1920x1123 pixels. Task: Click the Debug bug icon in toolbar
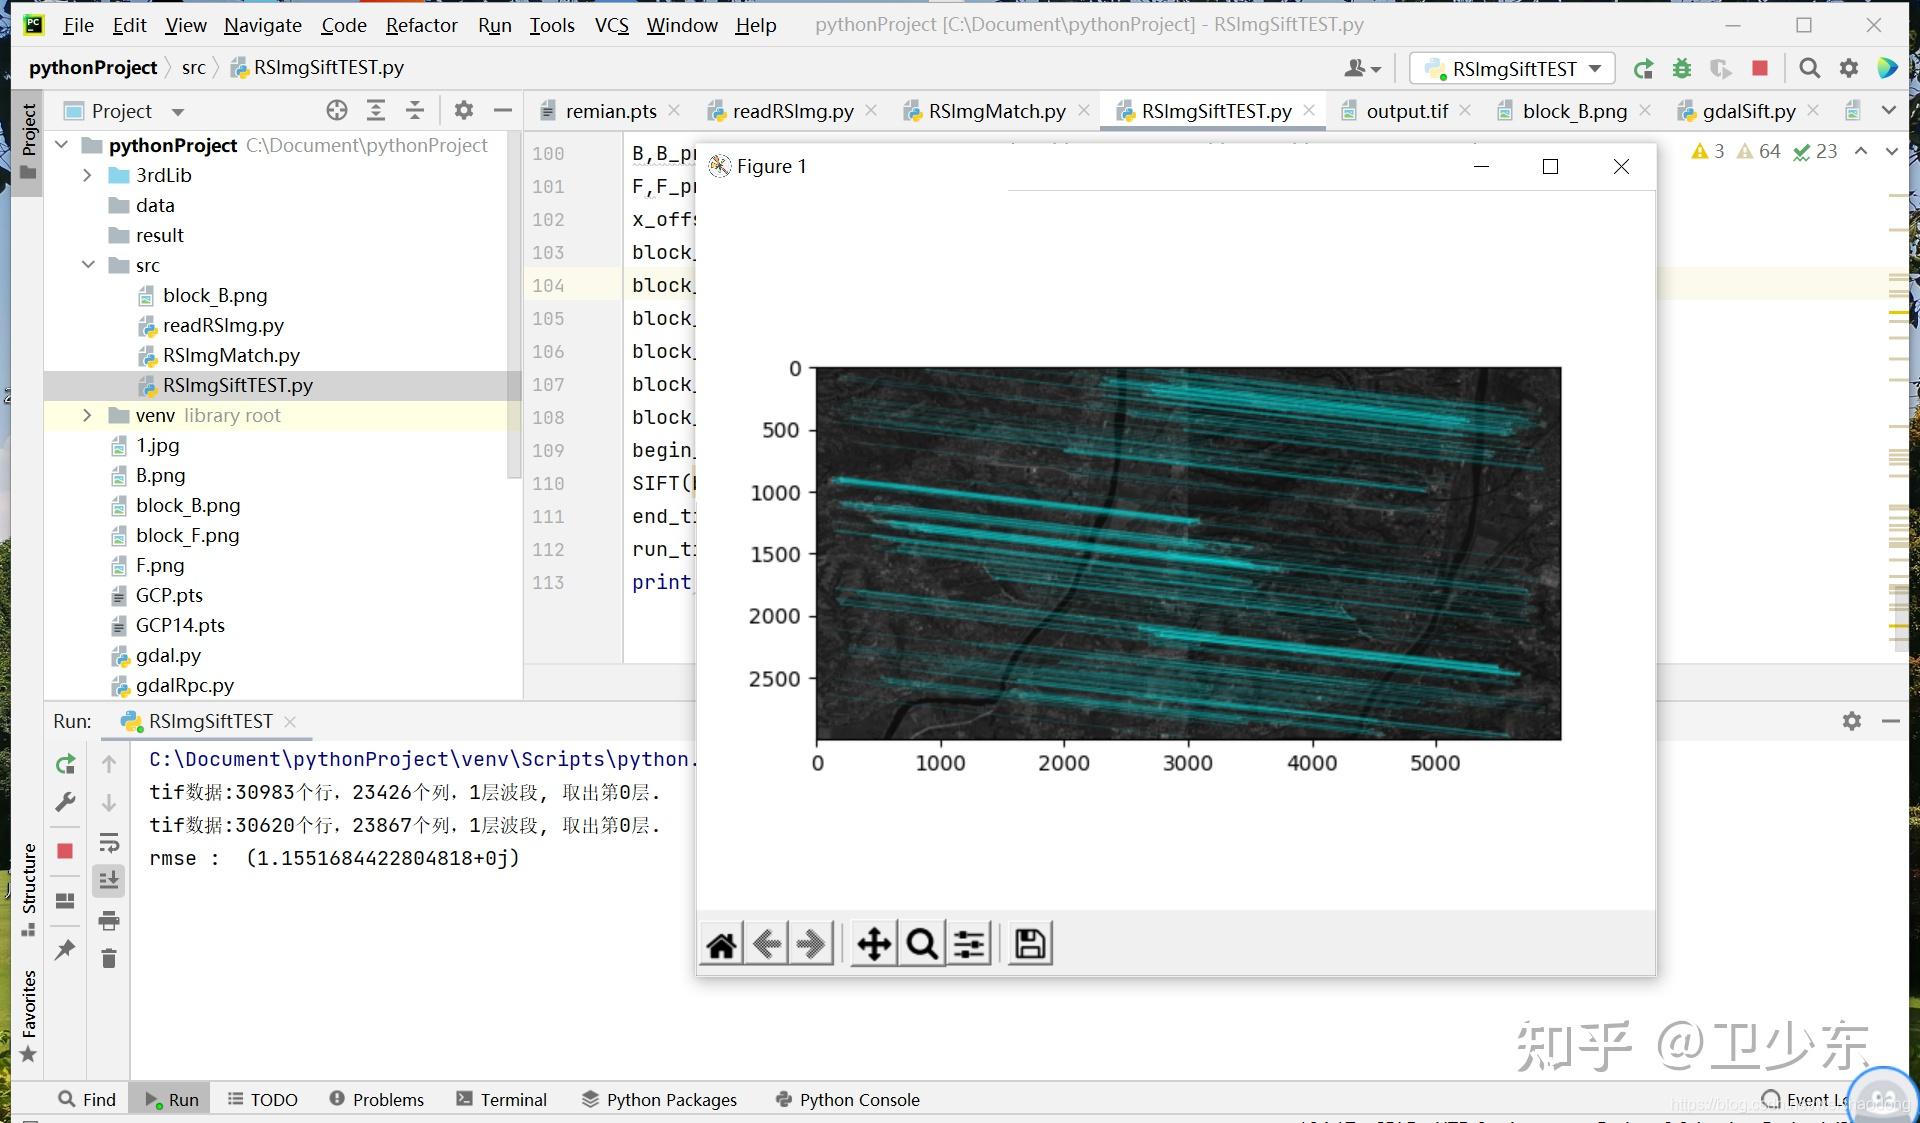pyautogui.click(x=1682, y=68)
